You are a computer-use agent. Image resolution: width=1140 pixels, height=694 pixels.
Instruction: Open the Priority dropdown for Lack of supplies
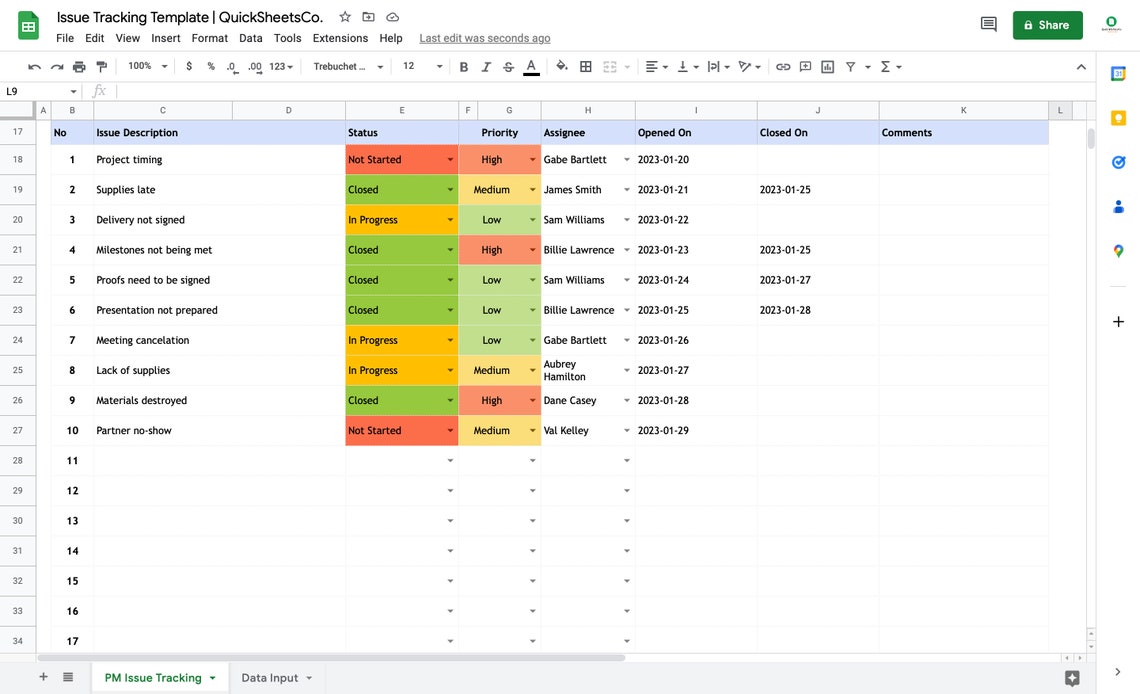point(531,370)
